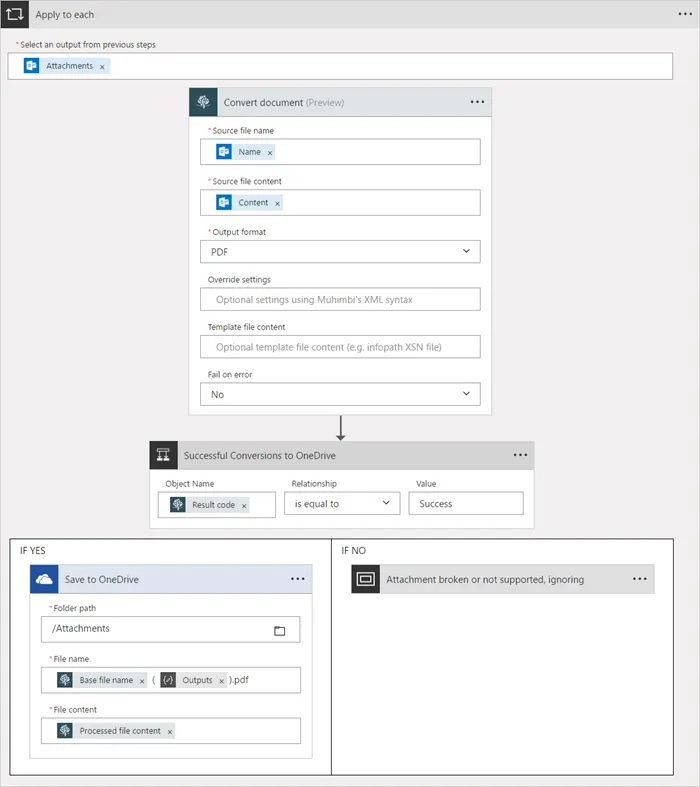The width and height of the screenshot is (700, 787).
Task: Click the Outlook icon on Name token
Action: [x=224, y=152]
